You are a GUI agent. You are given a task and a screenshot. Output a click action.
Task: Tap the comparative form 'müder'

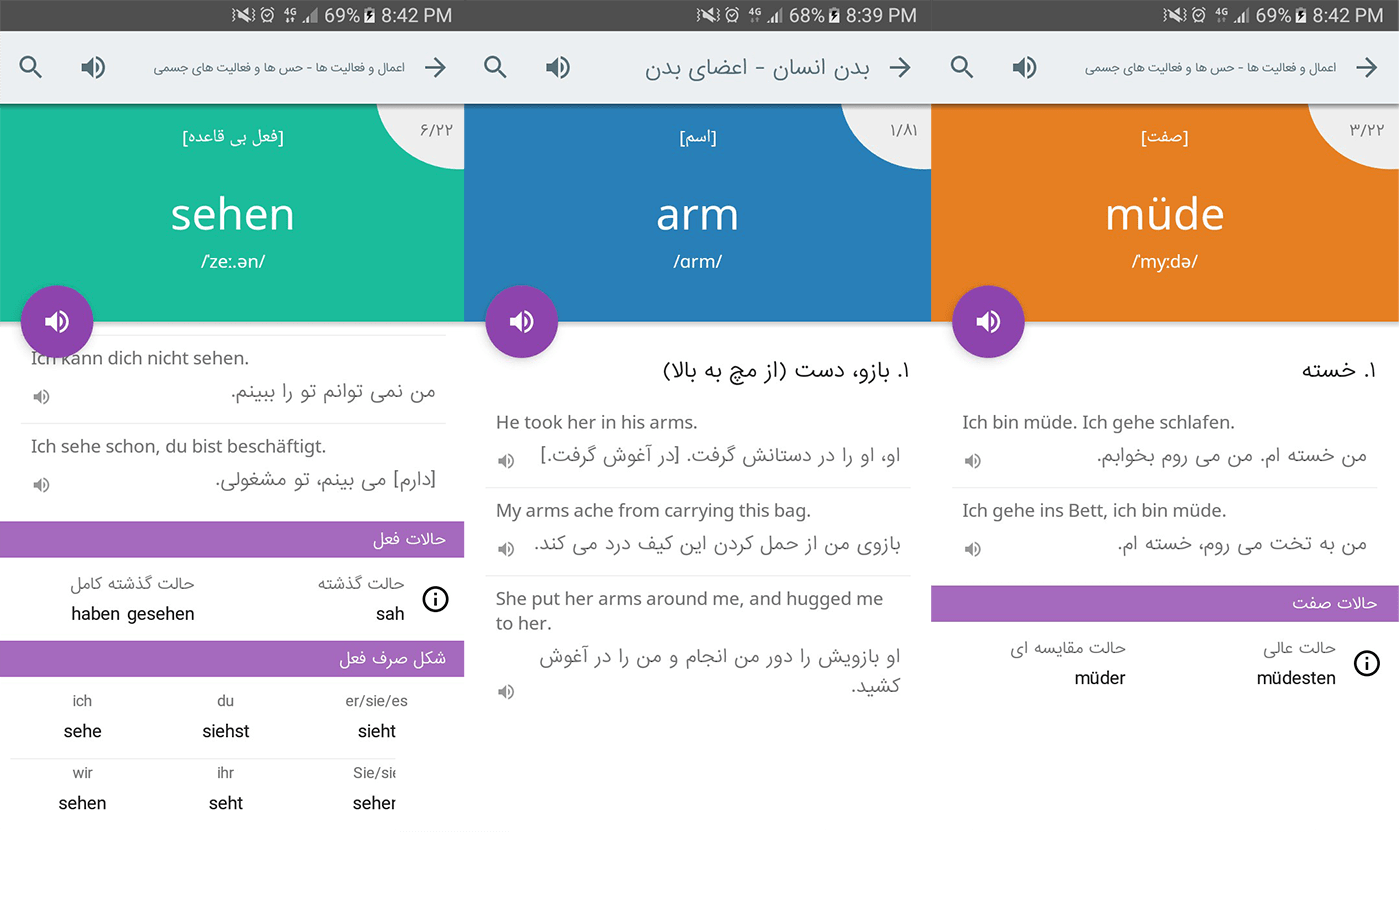coord(1100,678)
